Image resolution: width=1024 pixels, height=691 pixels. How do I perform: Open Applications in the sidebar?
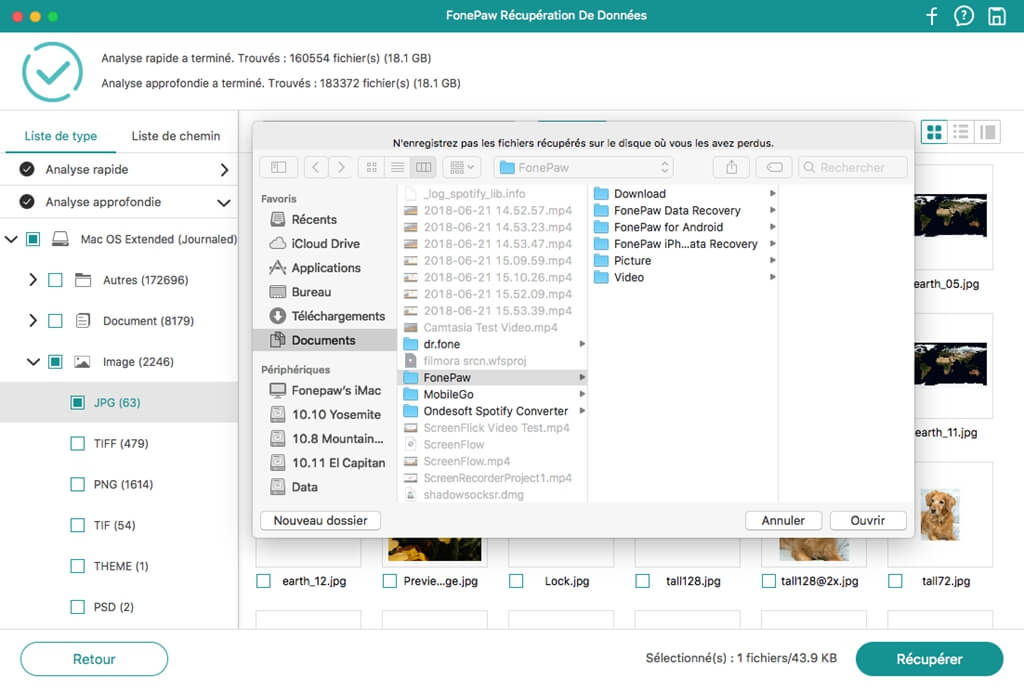[x=315, y=268]
